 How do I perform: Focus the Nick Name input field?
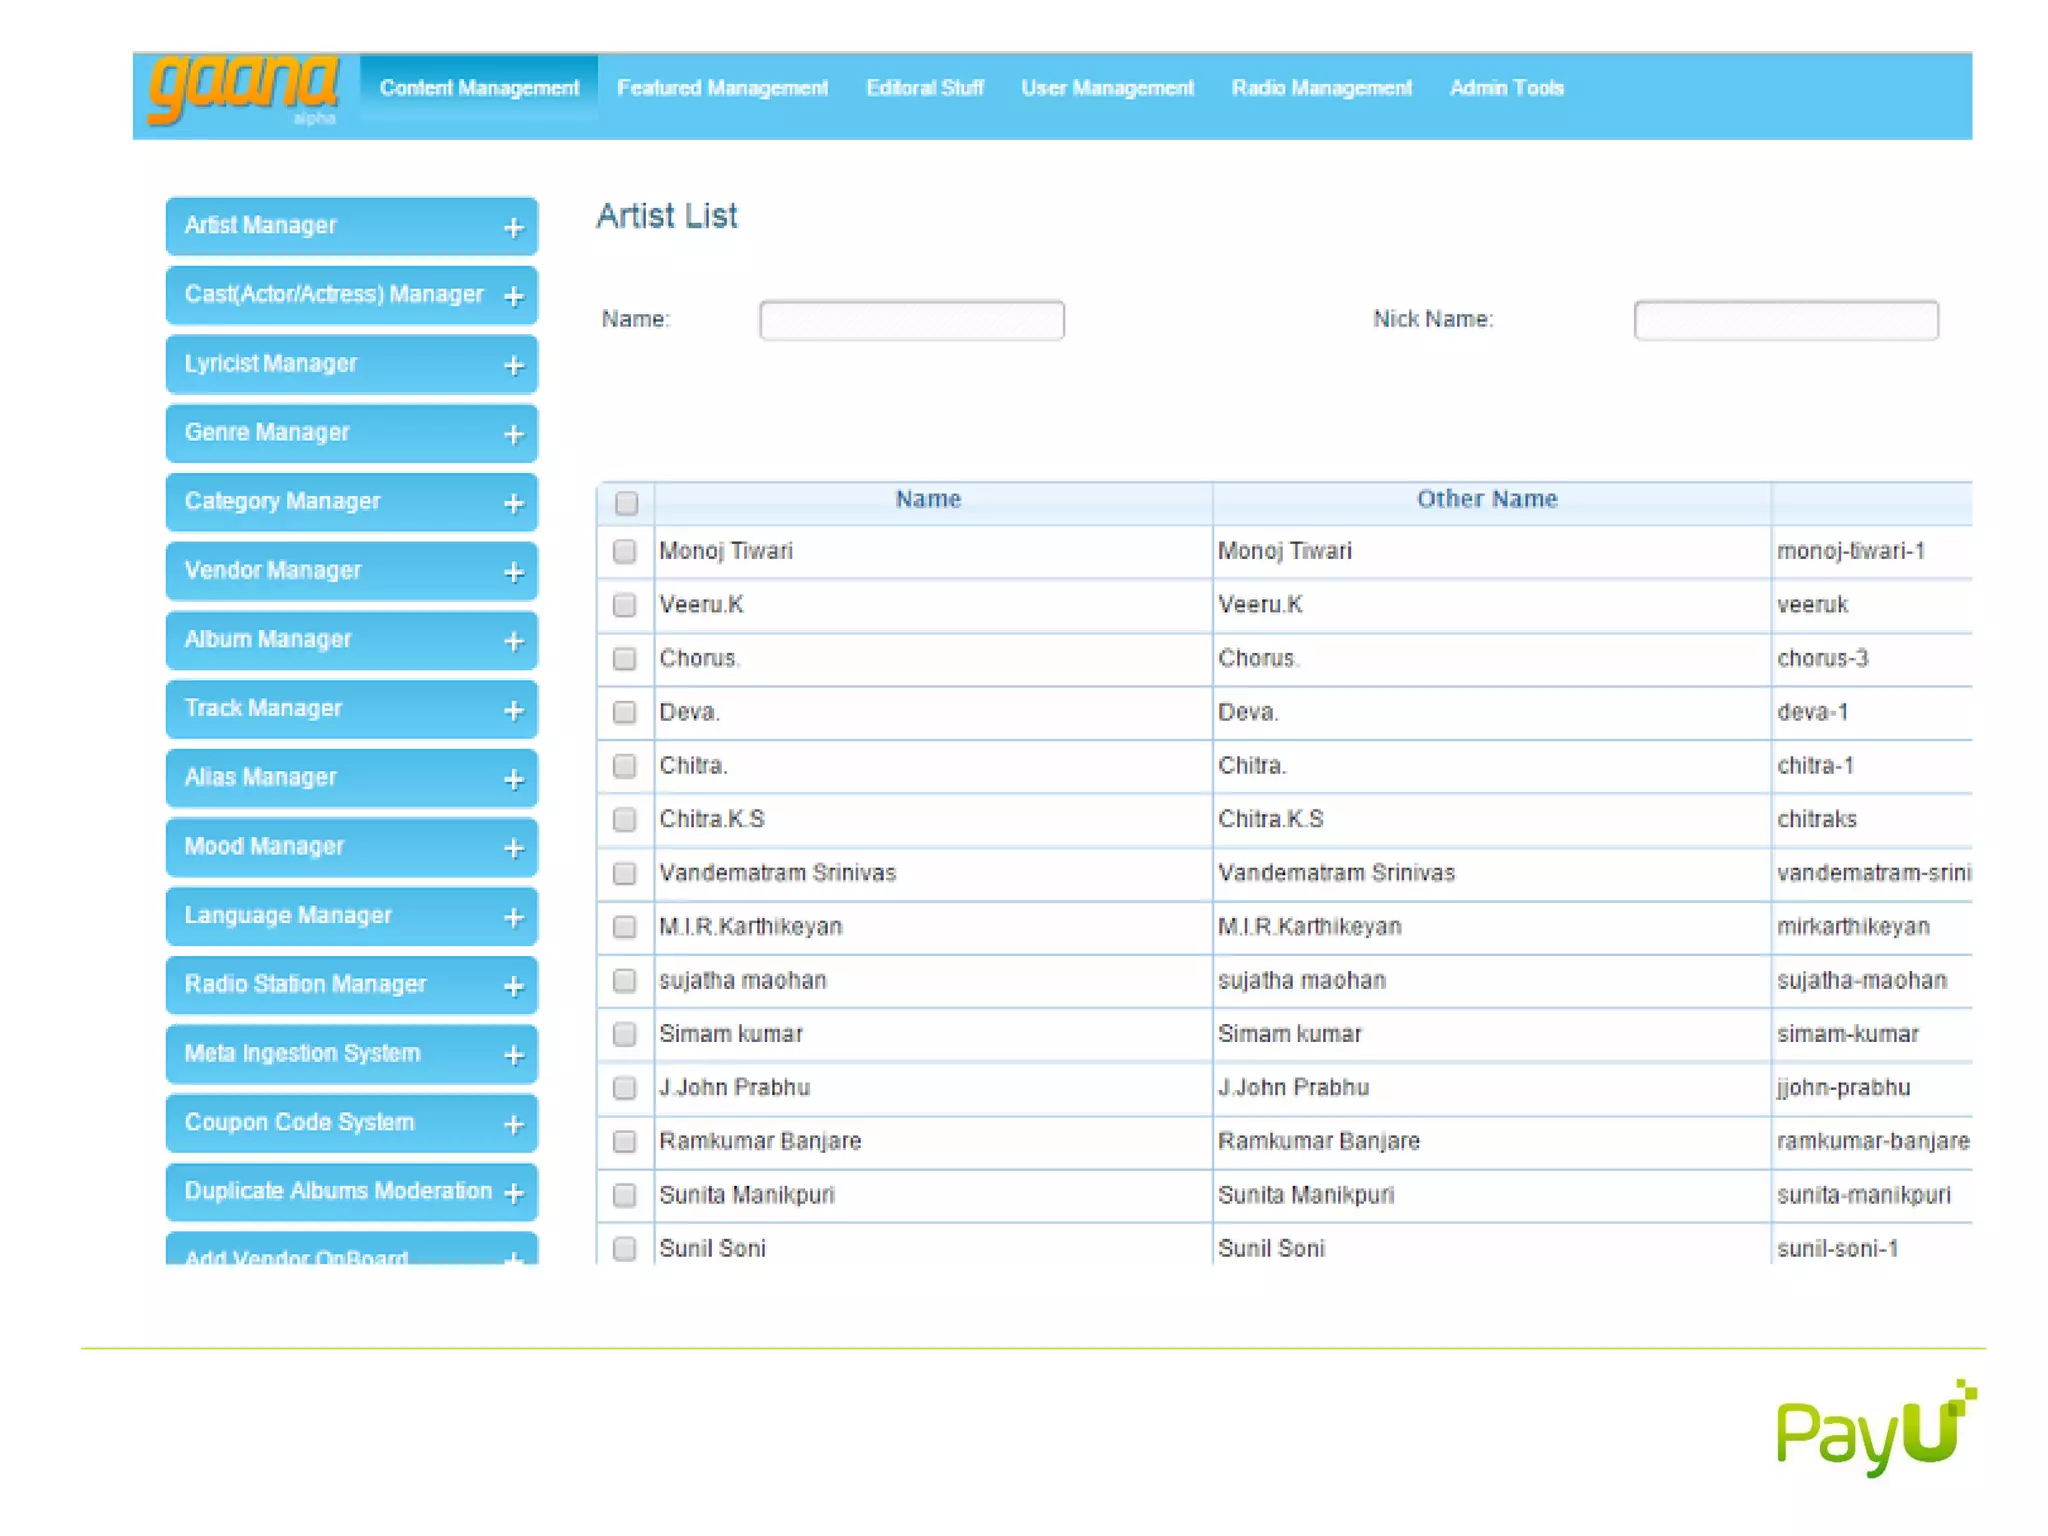tap(1785, 321)
